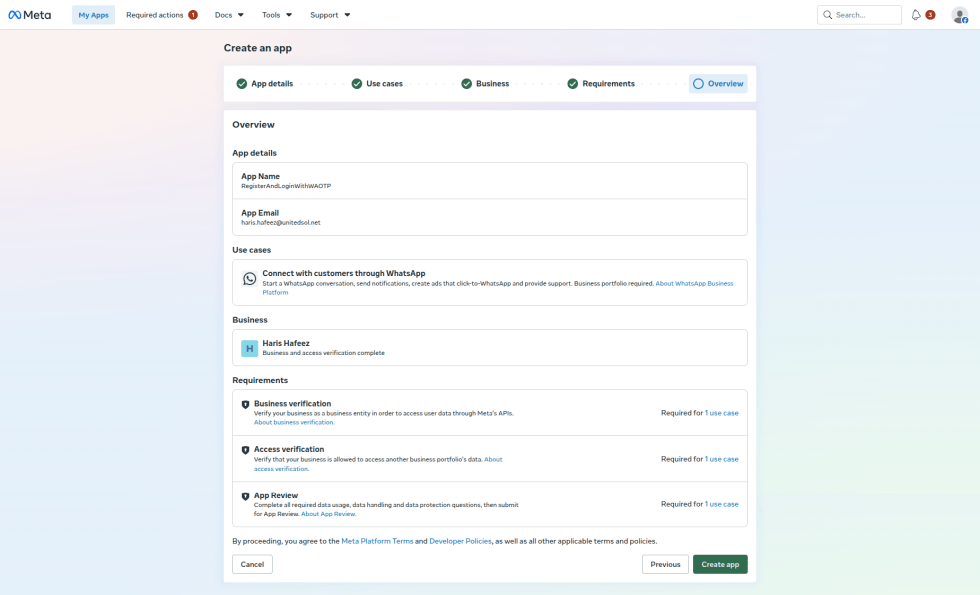This screenshot has width=980, height=595.
Task: Open Business verification 1 use case link
Action: click(721, 413)
